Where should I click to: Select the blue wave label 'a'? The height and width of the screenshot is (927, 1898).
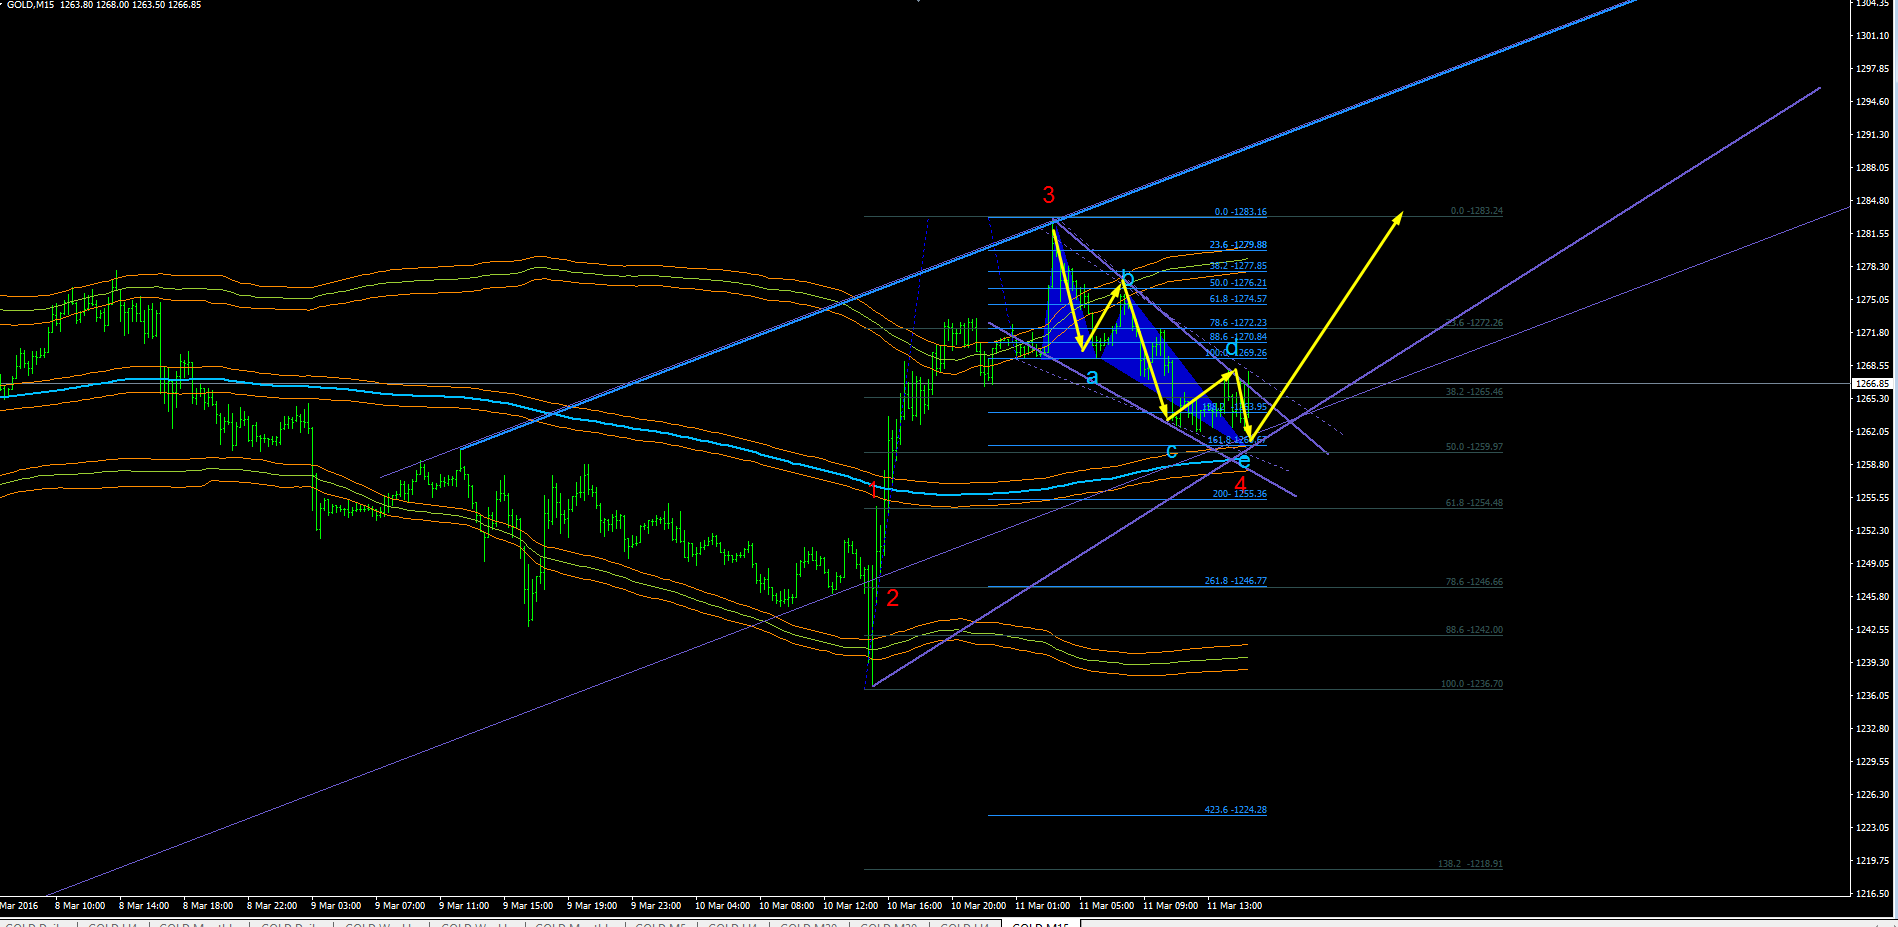pos(1092,377)
